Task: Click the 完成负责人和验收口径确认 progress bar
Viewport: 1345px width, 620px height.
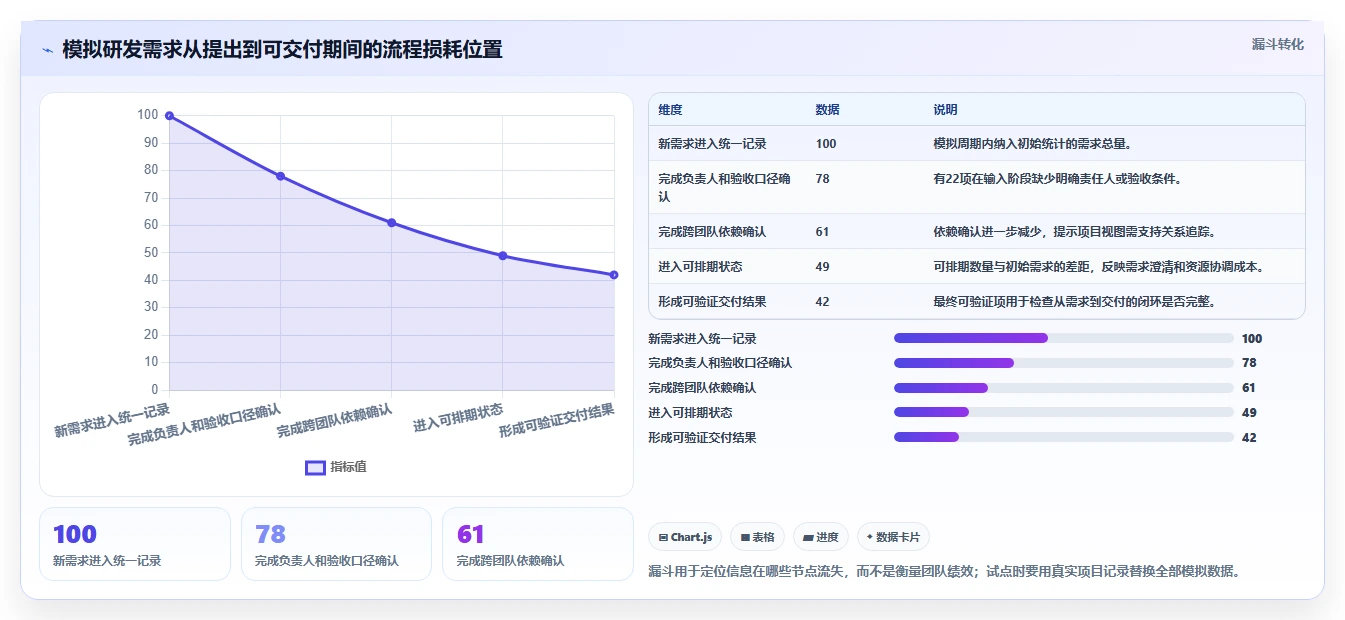Action: tap(1064, 363)
